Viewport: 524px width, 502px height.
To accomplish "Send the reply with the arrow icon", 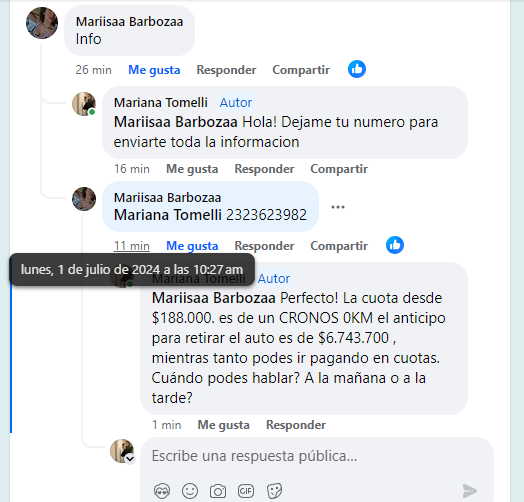I will 470,491.
